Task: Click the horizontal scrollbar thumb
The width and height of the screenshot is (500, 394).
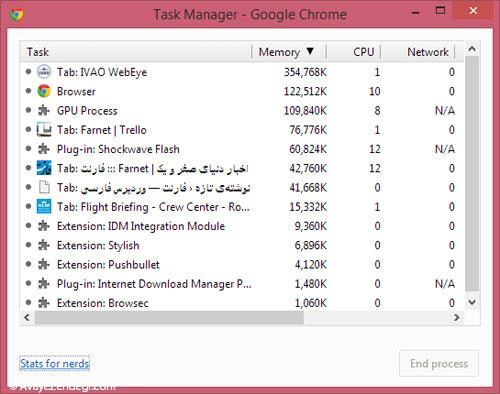Action: (x=169, y=318)
